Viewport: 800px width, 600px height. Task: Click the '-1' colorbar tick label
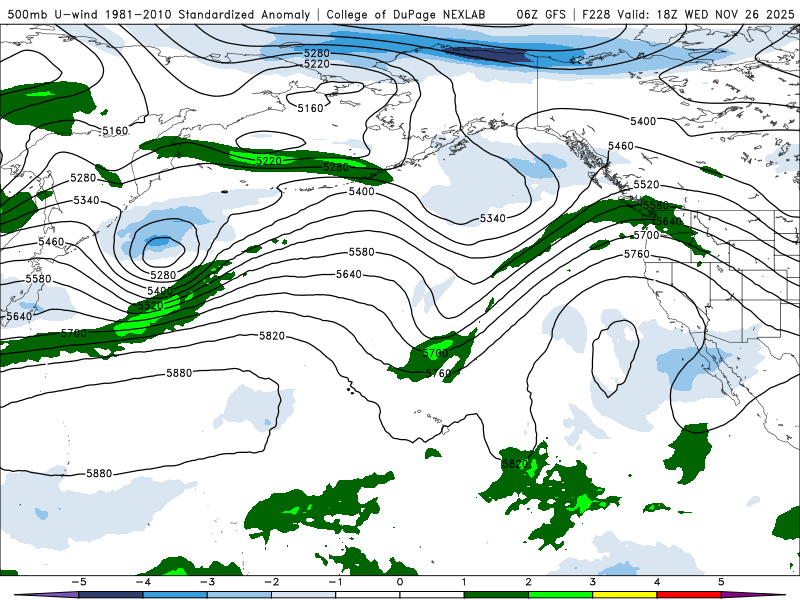pos(335,582)
